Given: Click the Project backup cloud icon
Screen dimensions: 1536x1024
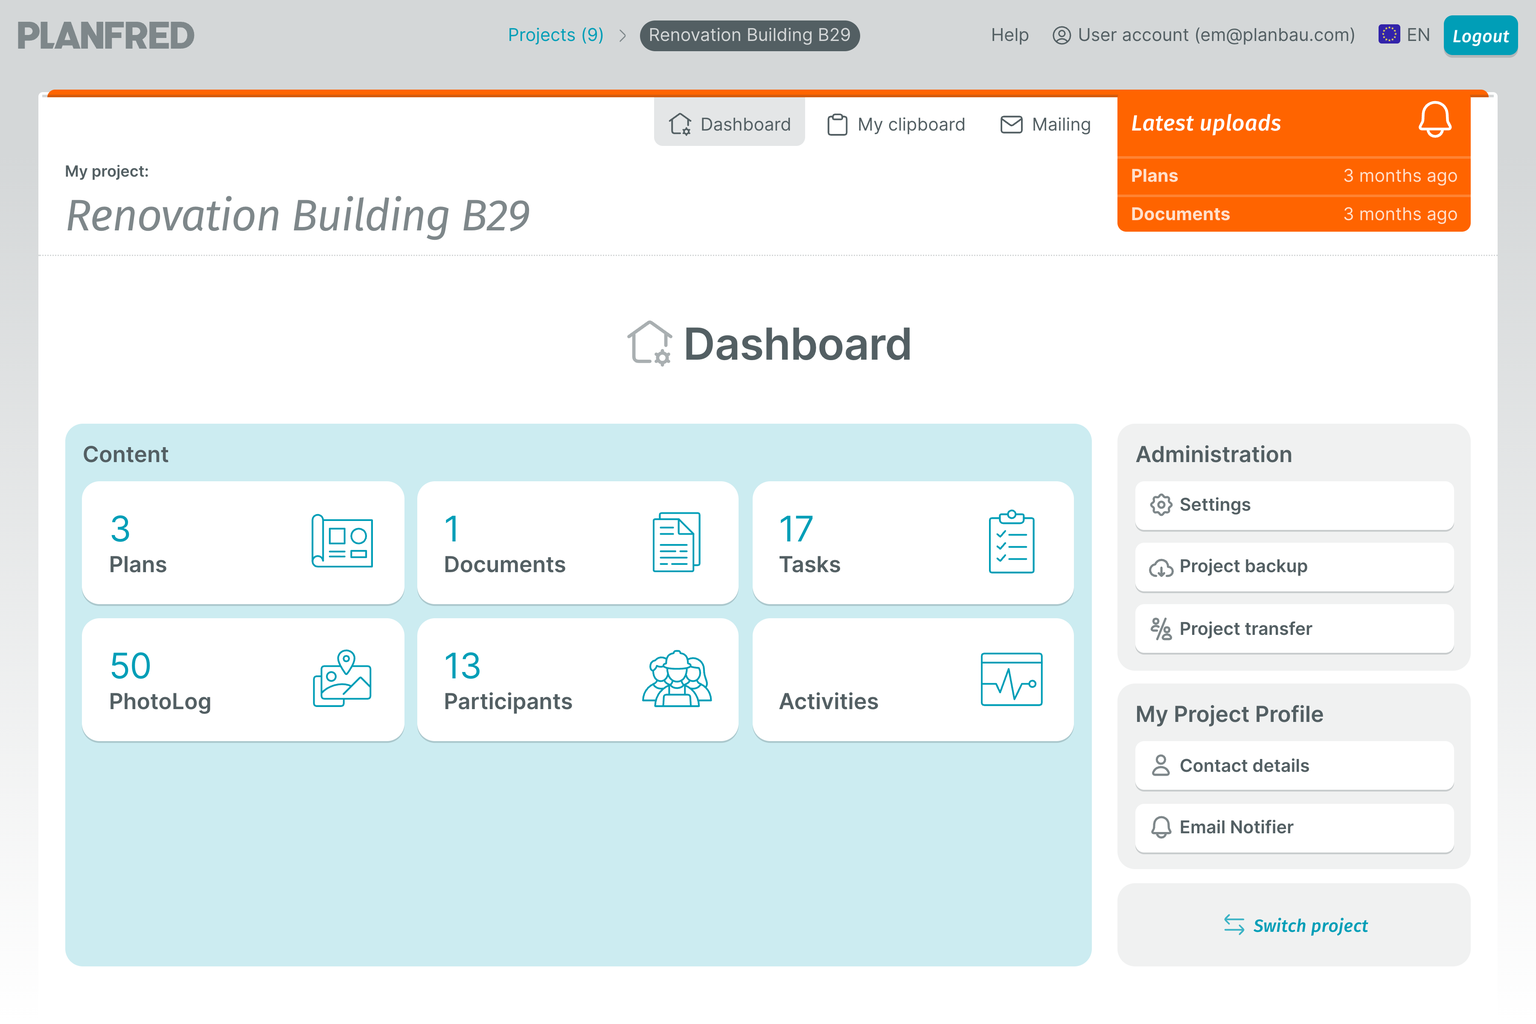Looking at the screenshot, I should click(1161, 567).
